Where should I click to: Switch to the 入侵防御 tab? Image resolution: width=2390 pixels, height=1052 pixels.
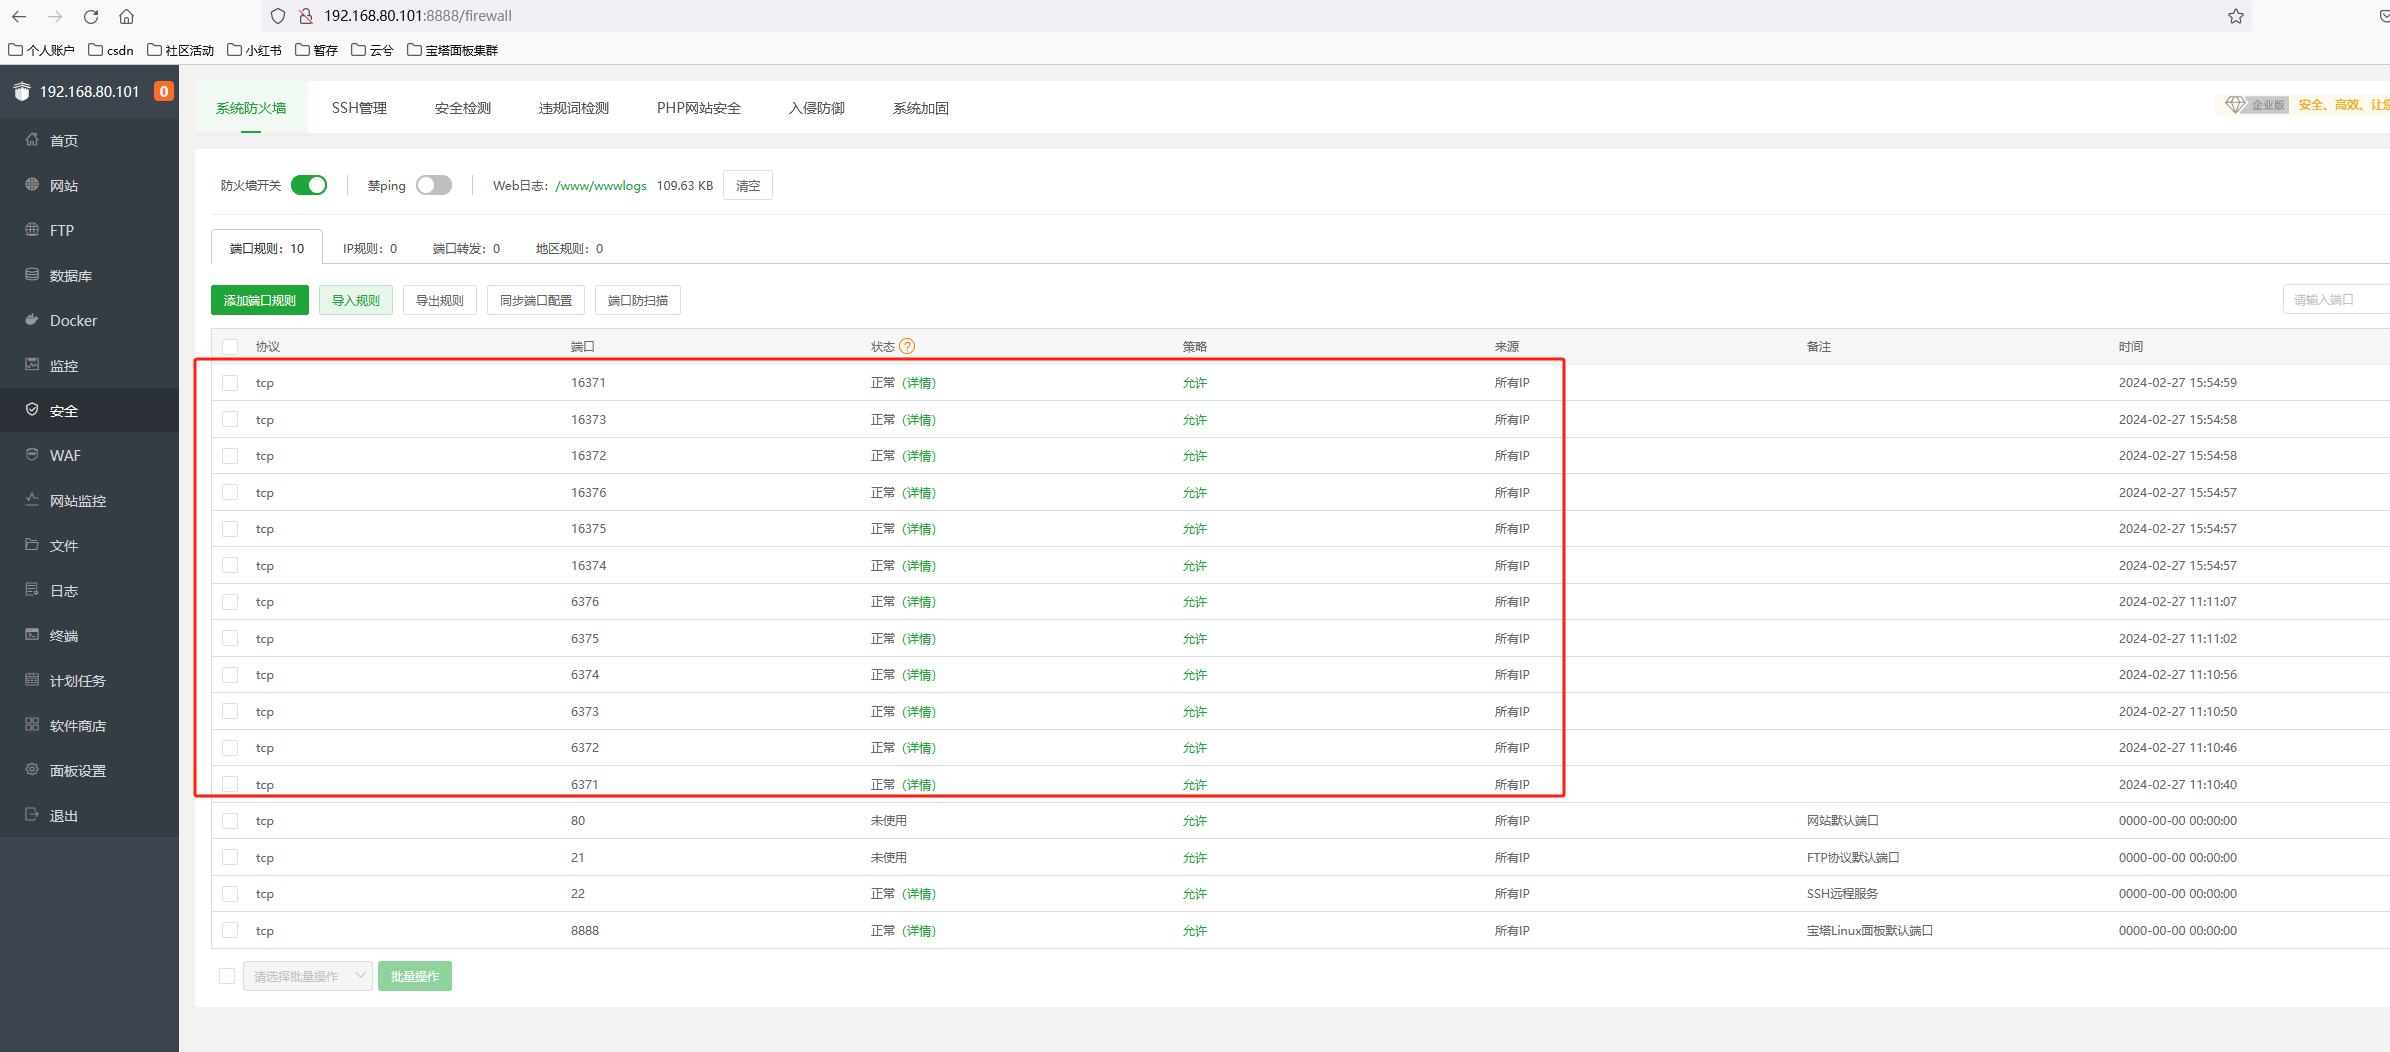[x=816, y=108]
